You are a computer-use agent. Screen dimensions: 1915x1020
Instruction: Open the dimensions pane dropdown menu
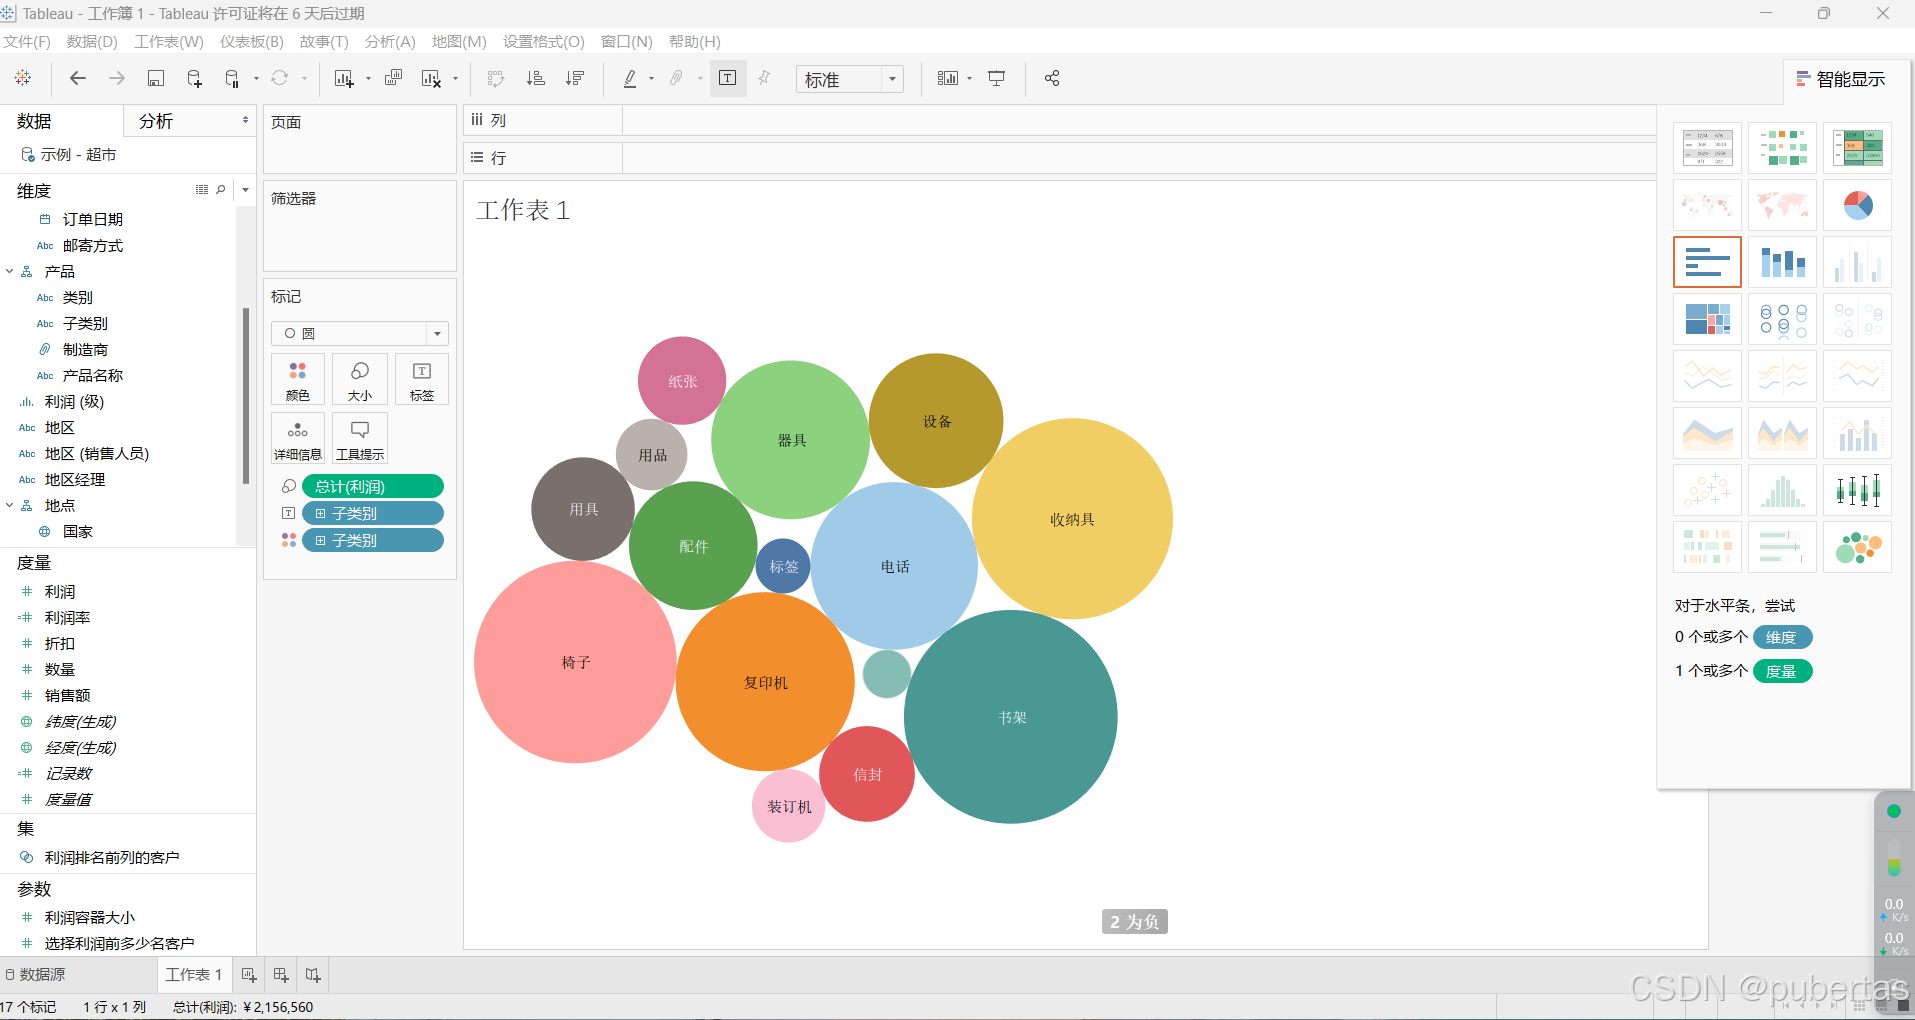(245, 189)
